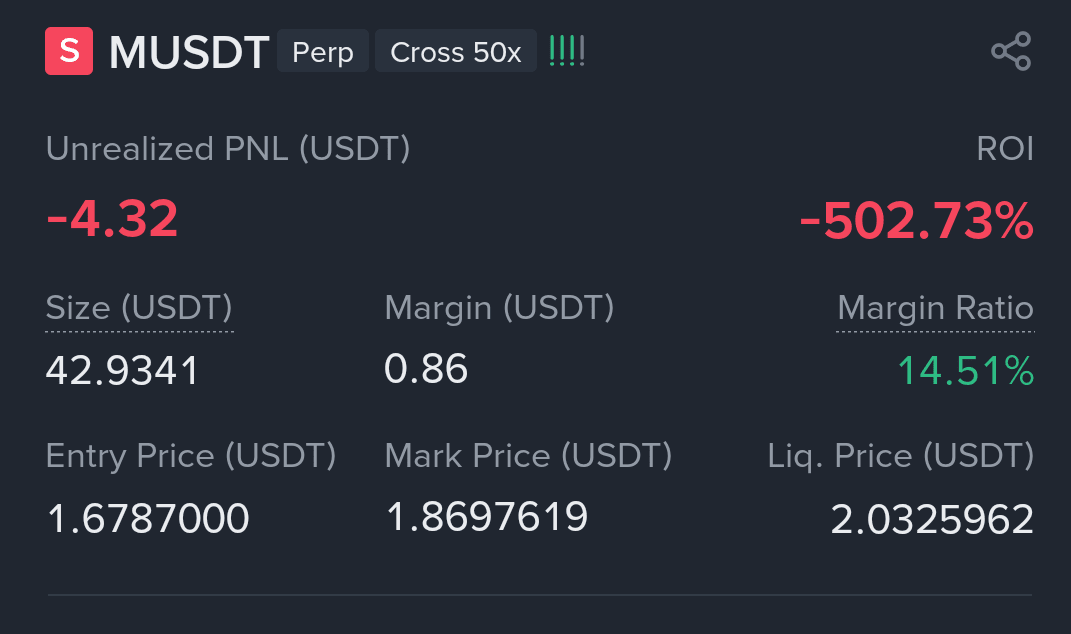Click the Margin (USDT) label
The image size is (1071, 634).
coord(499,308)
